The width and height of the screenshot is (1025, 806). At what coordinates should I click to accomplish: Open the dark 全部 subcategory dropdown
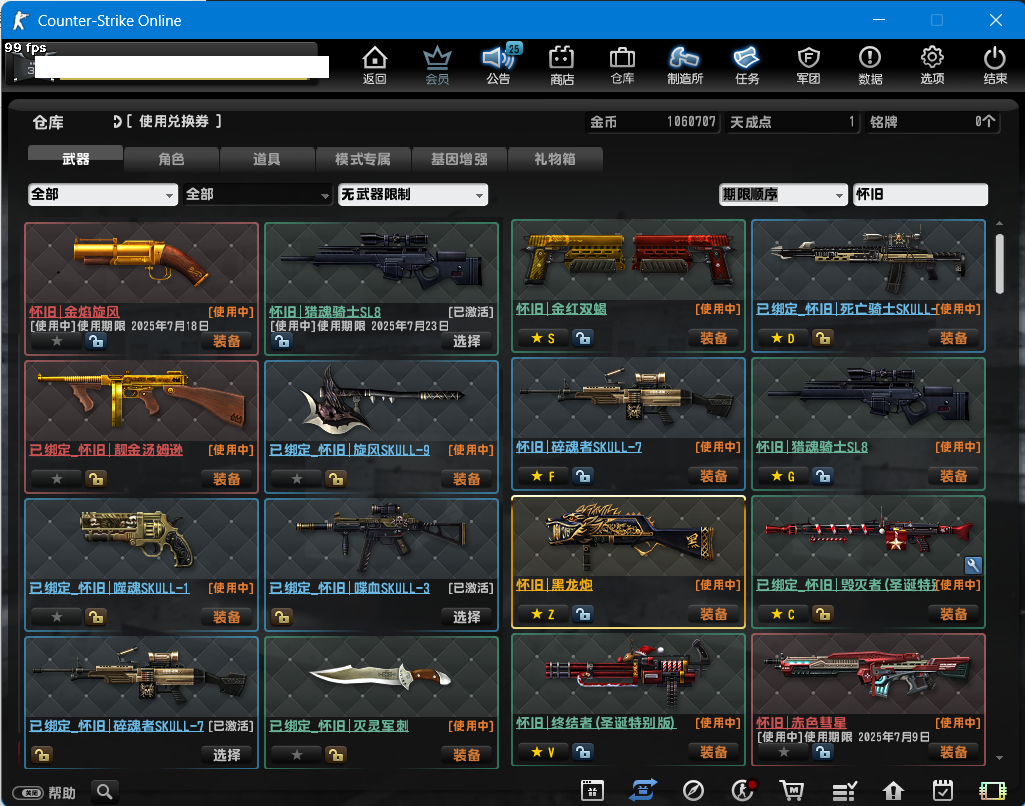point(258,195)
